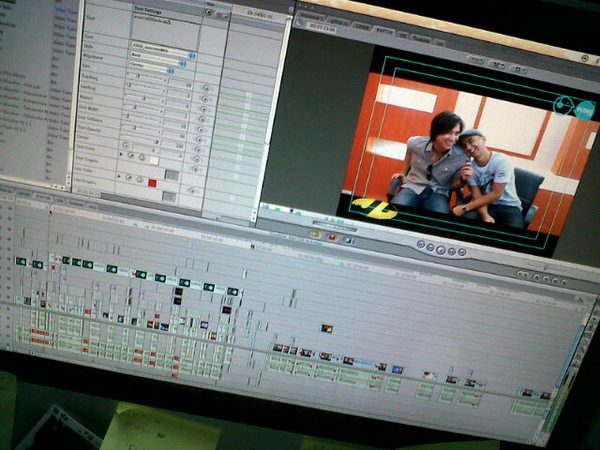Screen dimensions: 600x450
Task: Click Play In to Out button in Canvas
Action: tap(430, 248)
